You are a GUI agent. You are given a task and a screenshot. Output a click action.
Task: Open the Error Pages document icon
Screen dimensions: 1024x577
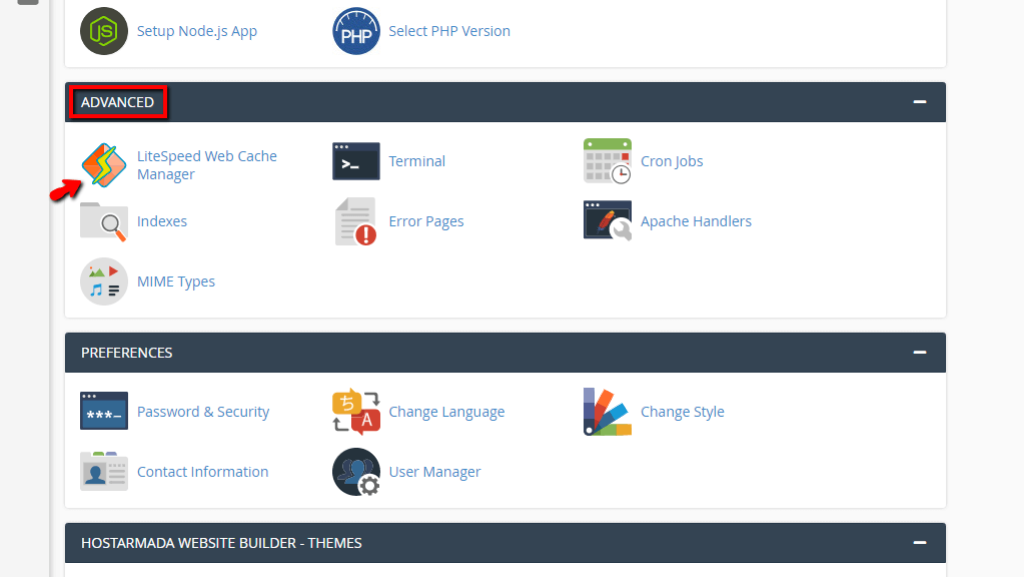tap(356, 222)
